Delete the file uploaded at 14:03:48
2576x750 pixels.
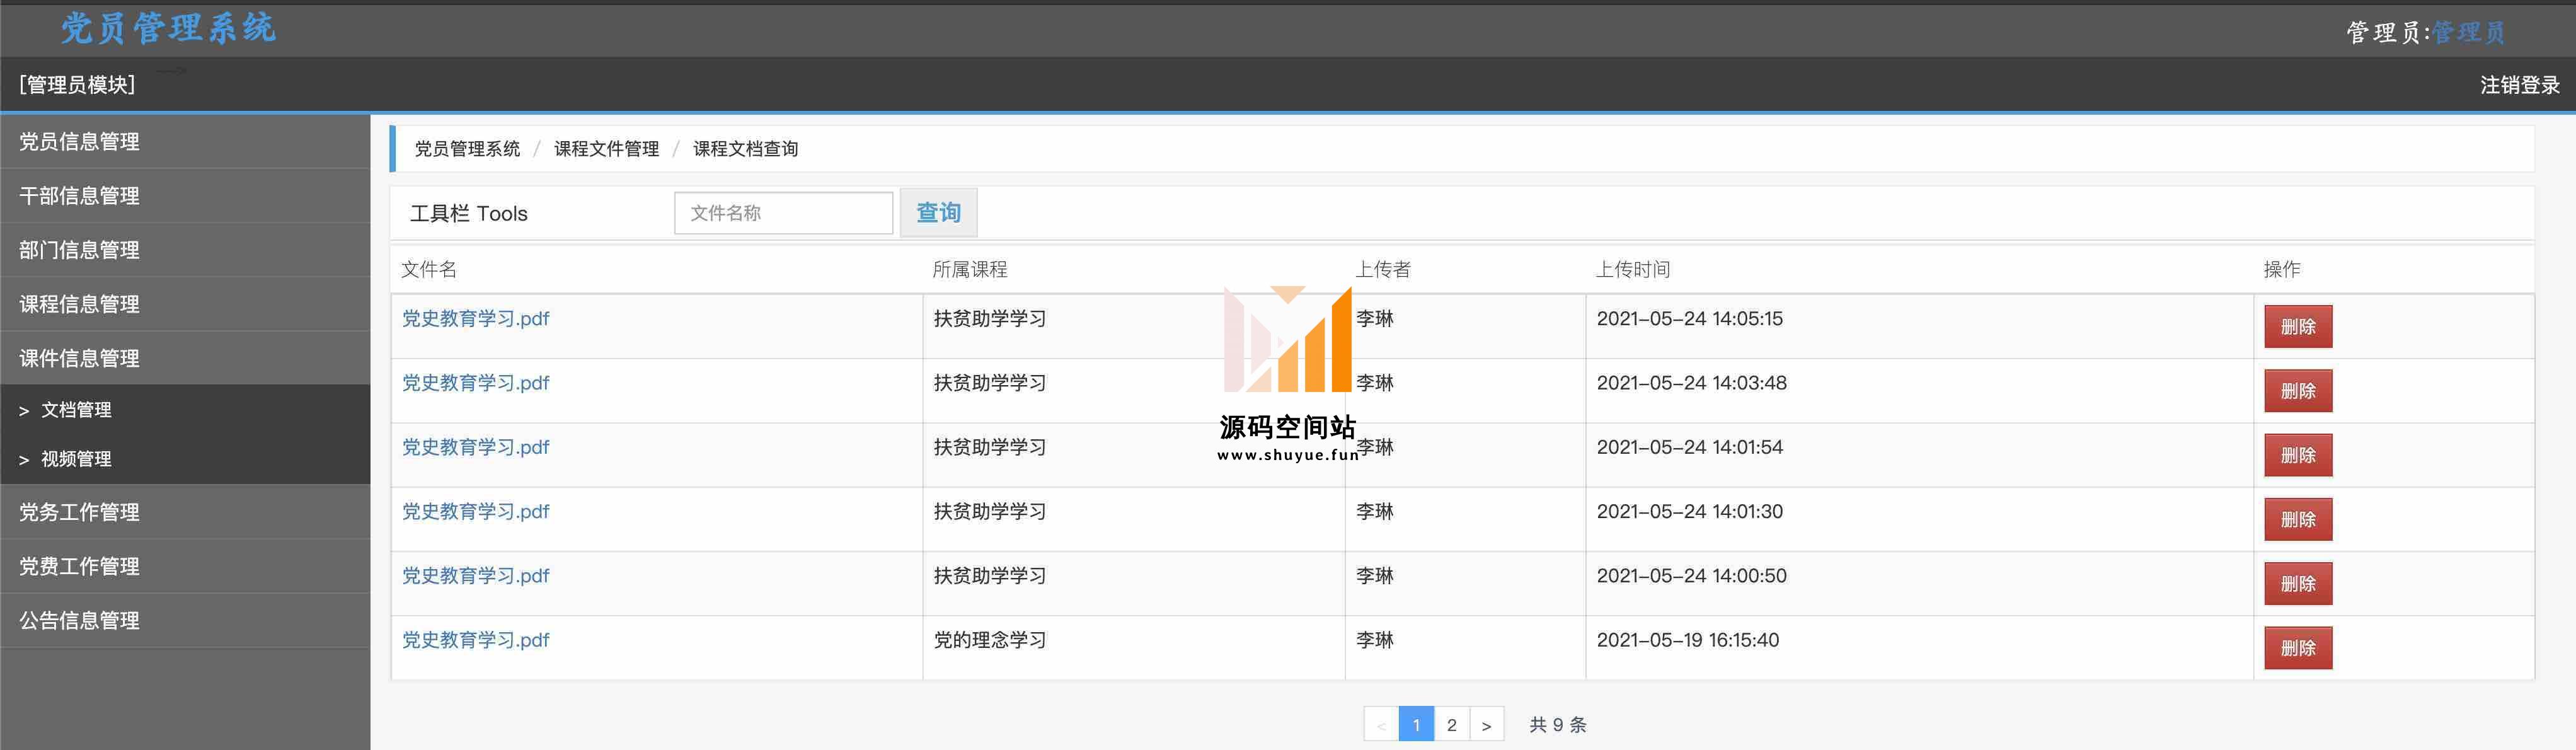pos(2298,391)
